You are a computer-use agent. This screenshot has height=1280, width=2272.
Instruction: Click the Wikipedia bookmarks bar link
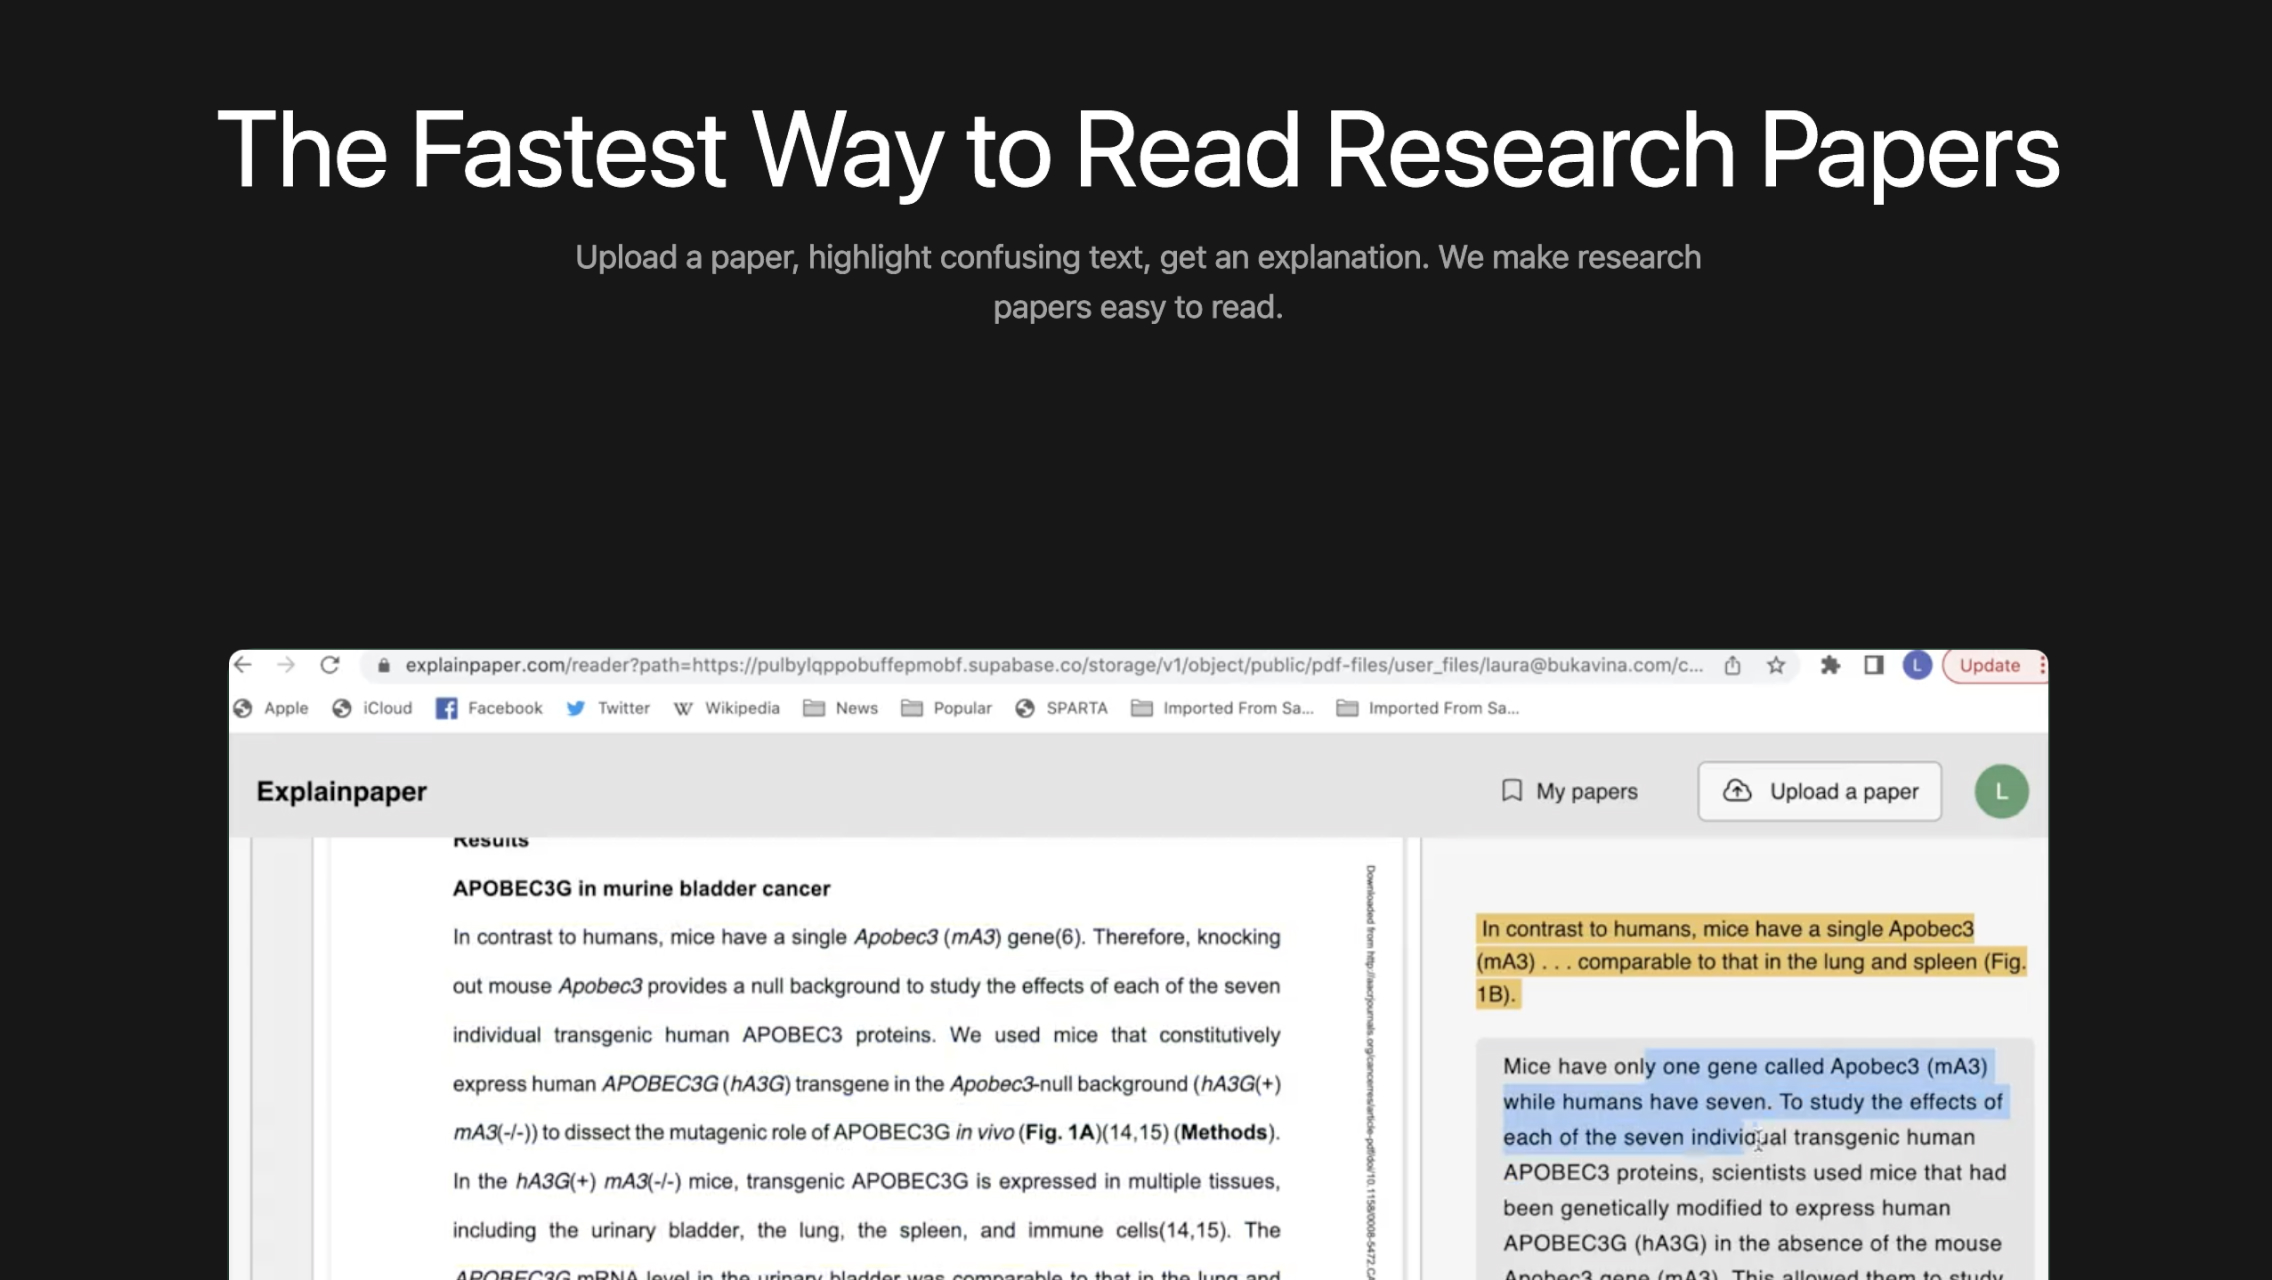coord(743,707)
